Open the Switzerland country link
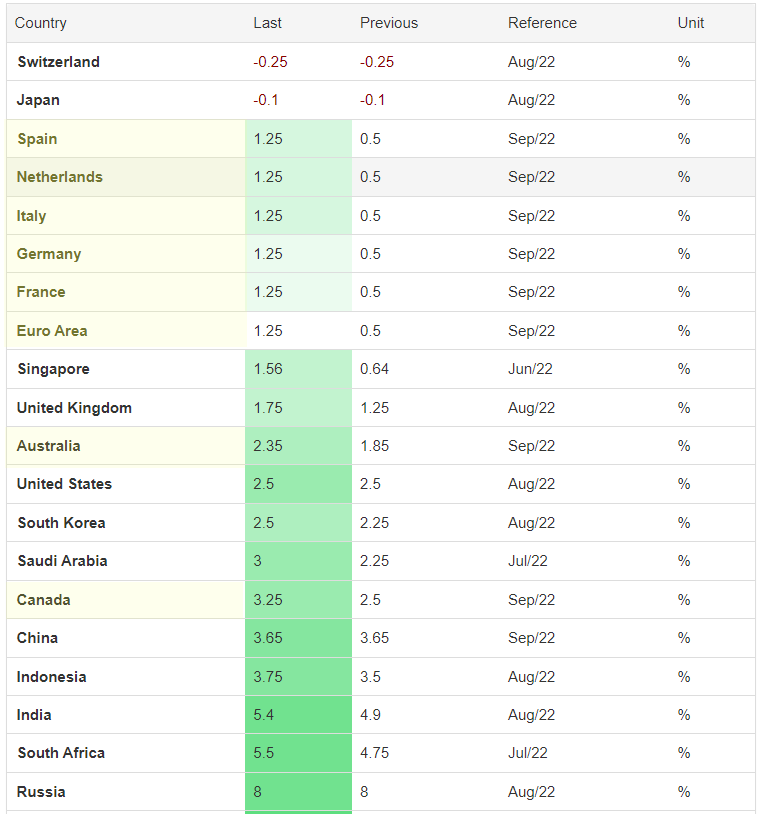The width and height of the screenshot is (758, 814). (x=58, y=62)
